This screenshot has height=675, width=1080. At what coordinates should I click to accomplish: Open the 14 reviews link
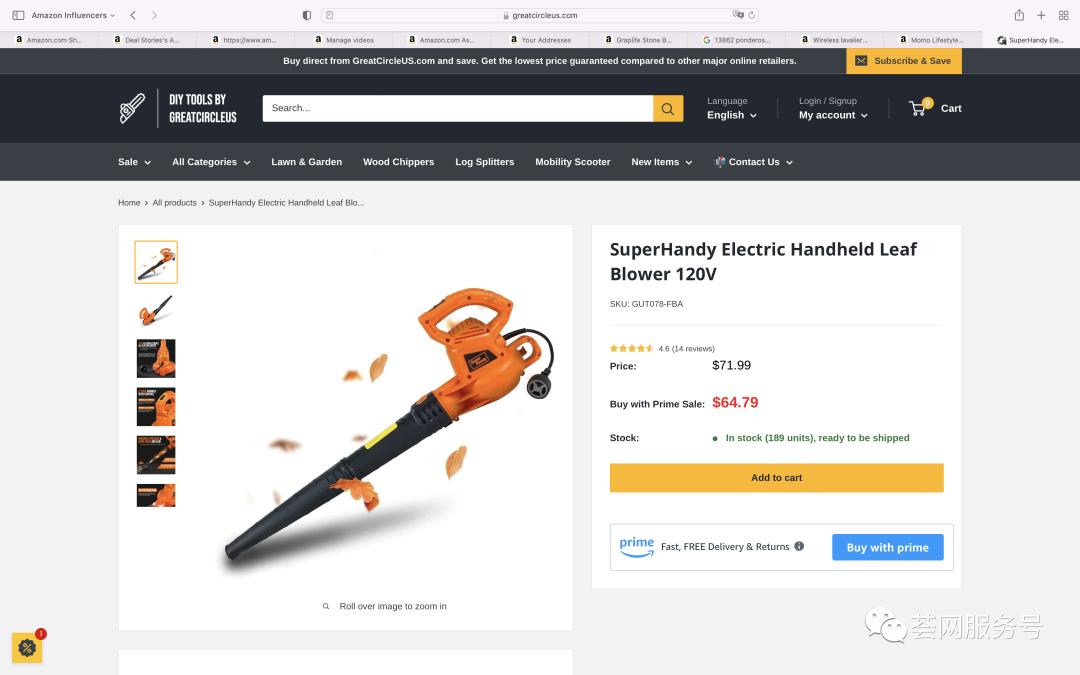pos(693,349)
